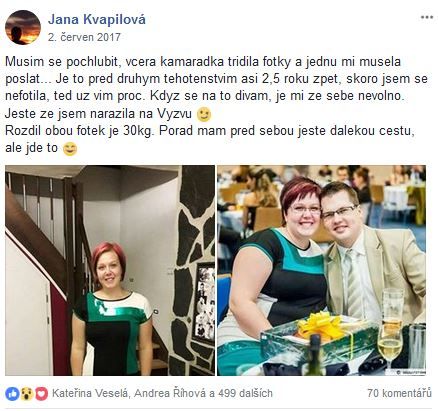Click the post text starting with 'Musim se pochlubit'
The image size is (438, 411).
click(216, 105)
